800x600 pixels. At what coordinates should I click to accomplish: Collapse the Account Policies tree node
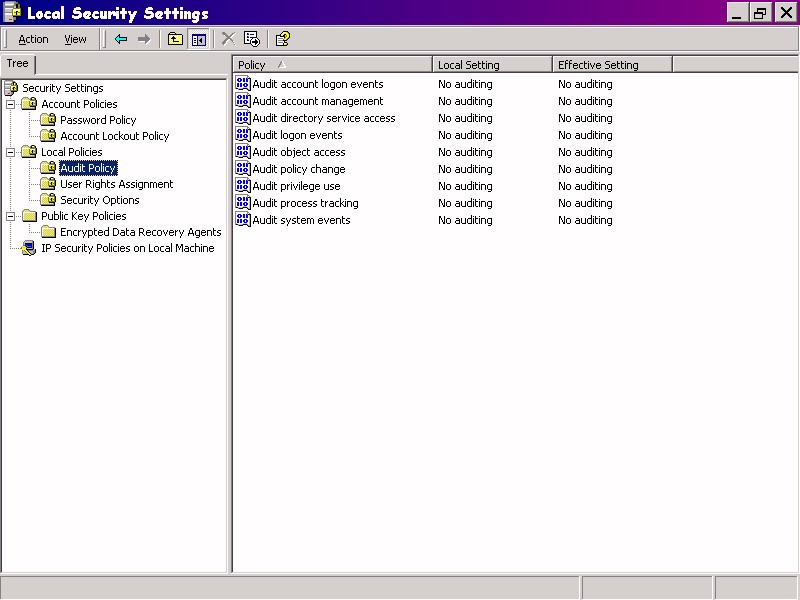pos(10,104)
